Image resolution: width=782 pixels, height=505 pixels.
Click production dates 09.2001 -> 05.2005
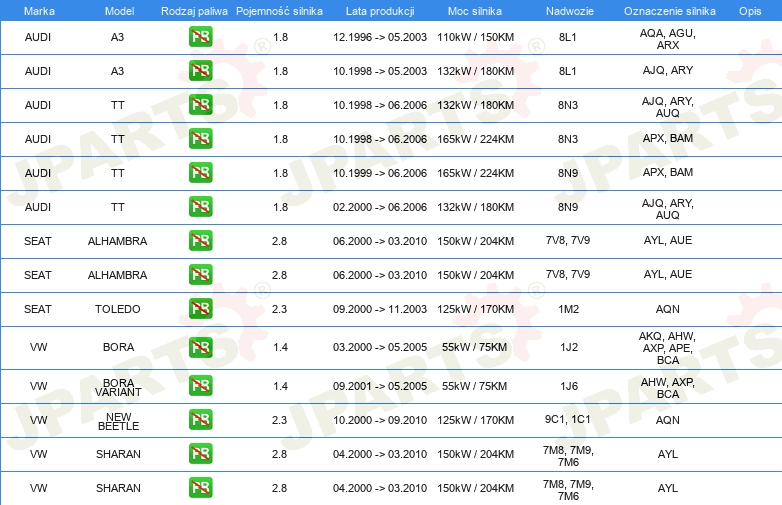click(x=380, y=386)
